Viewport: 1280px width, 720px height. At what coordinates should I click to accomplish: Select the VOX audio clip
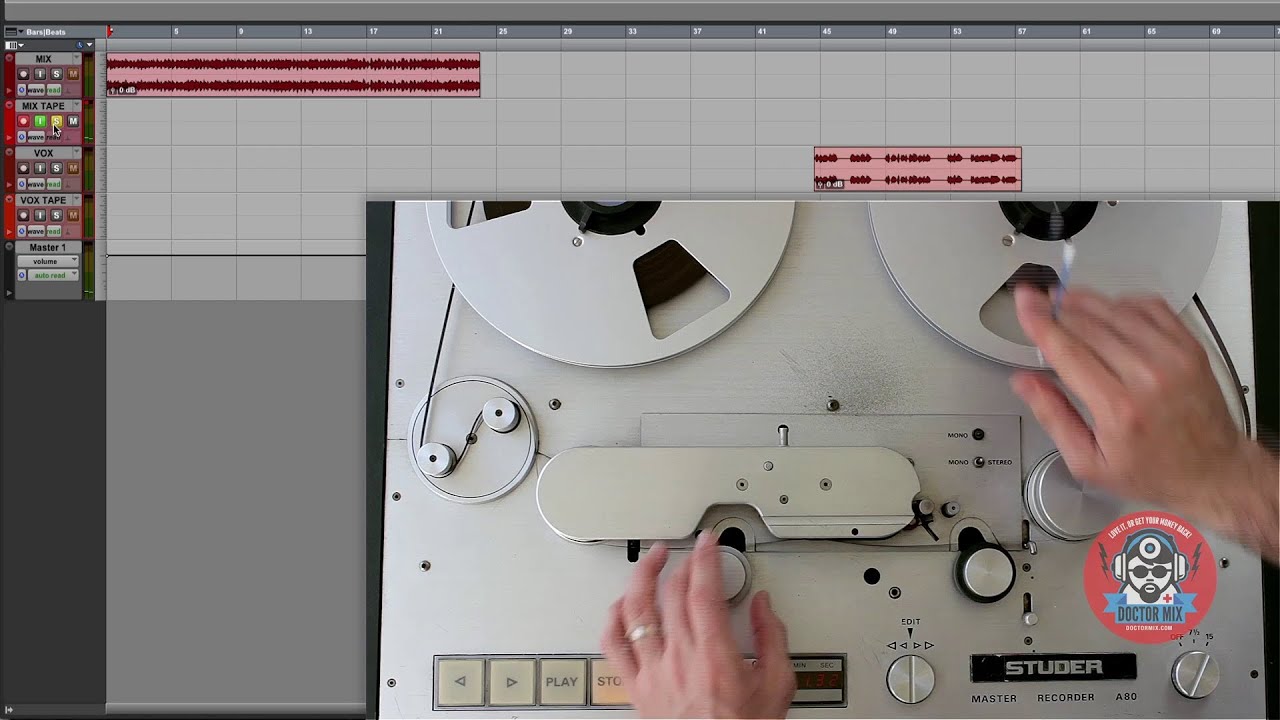918,169
